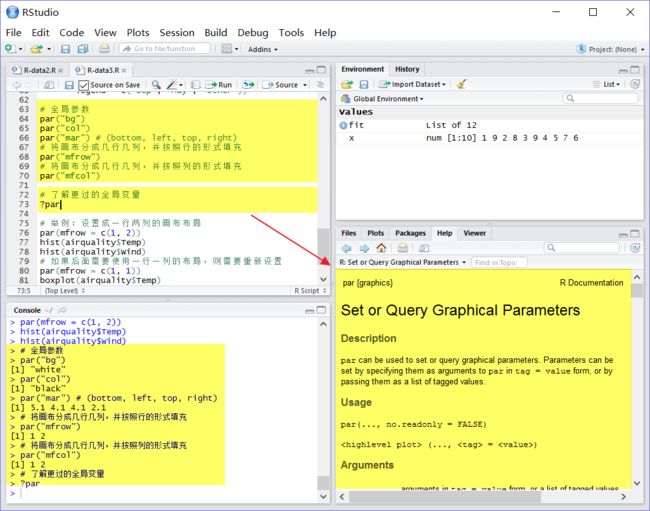Close the R-data2.R tab
This screenshot has height=511, width=650.
click(61, 70)
